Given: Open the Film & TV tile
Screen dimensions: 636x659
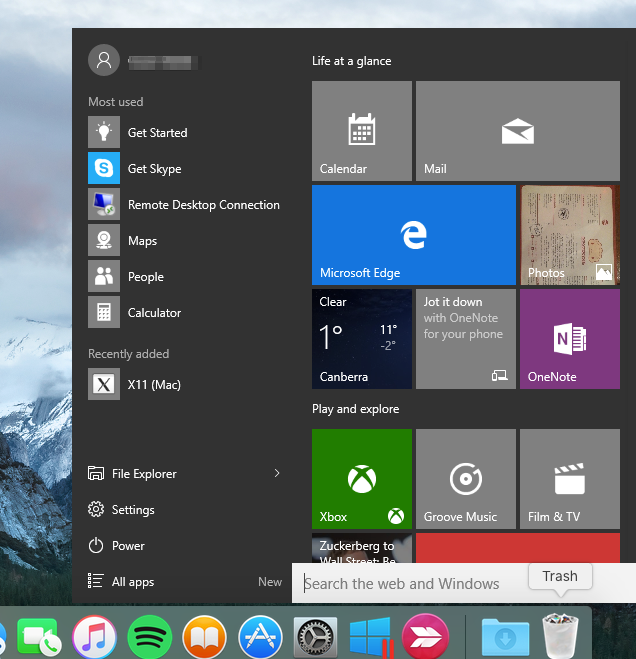Looking at the screenshot, I should 570,479.
